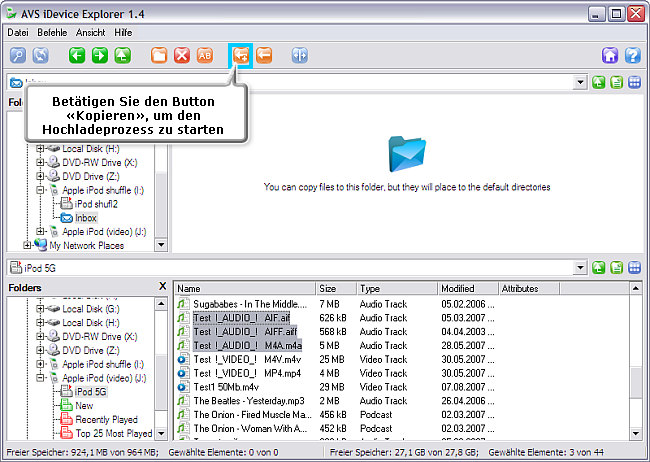Select iPod shufl2 in upper tree
Viewport: 650px width, 462px height.
coord(96,204)
